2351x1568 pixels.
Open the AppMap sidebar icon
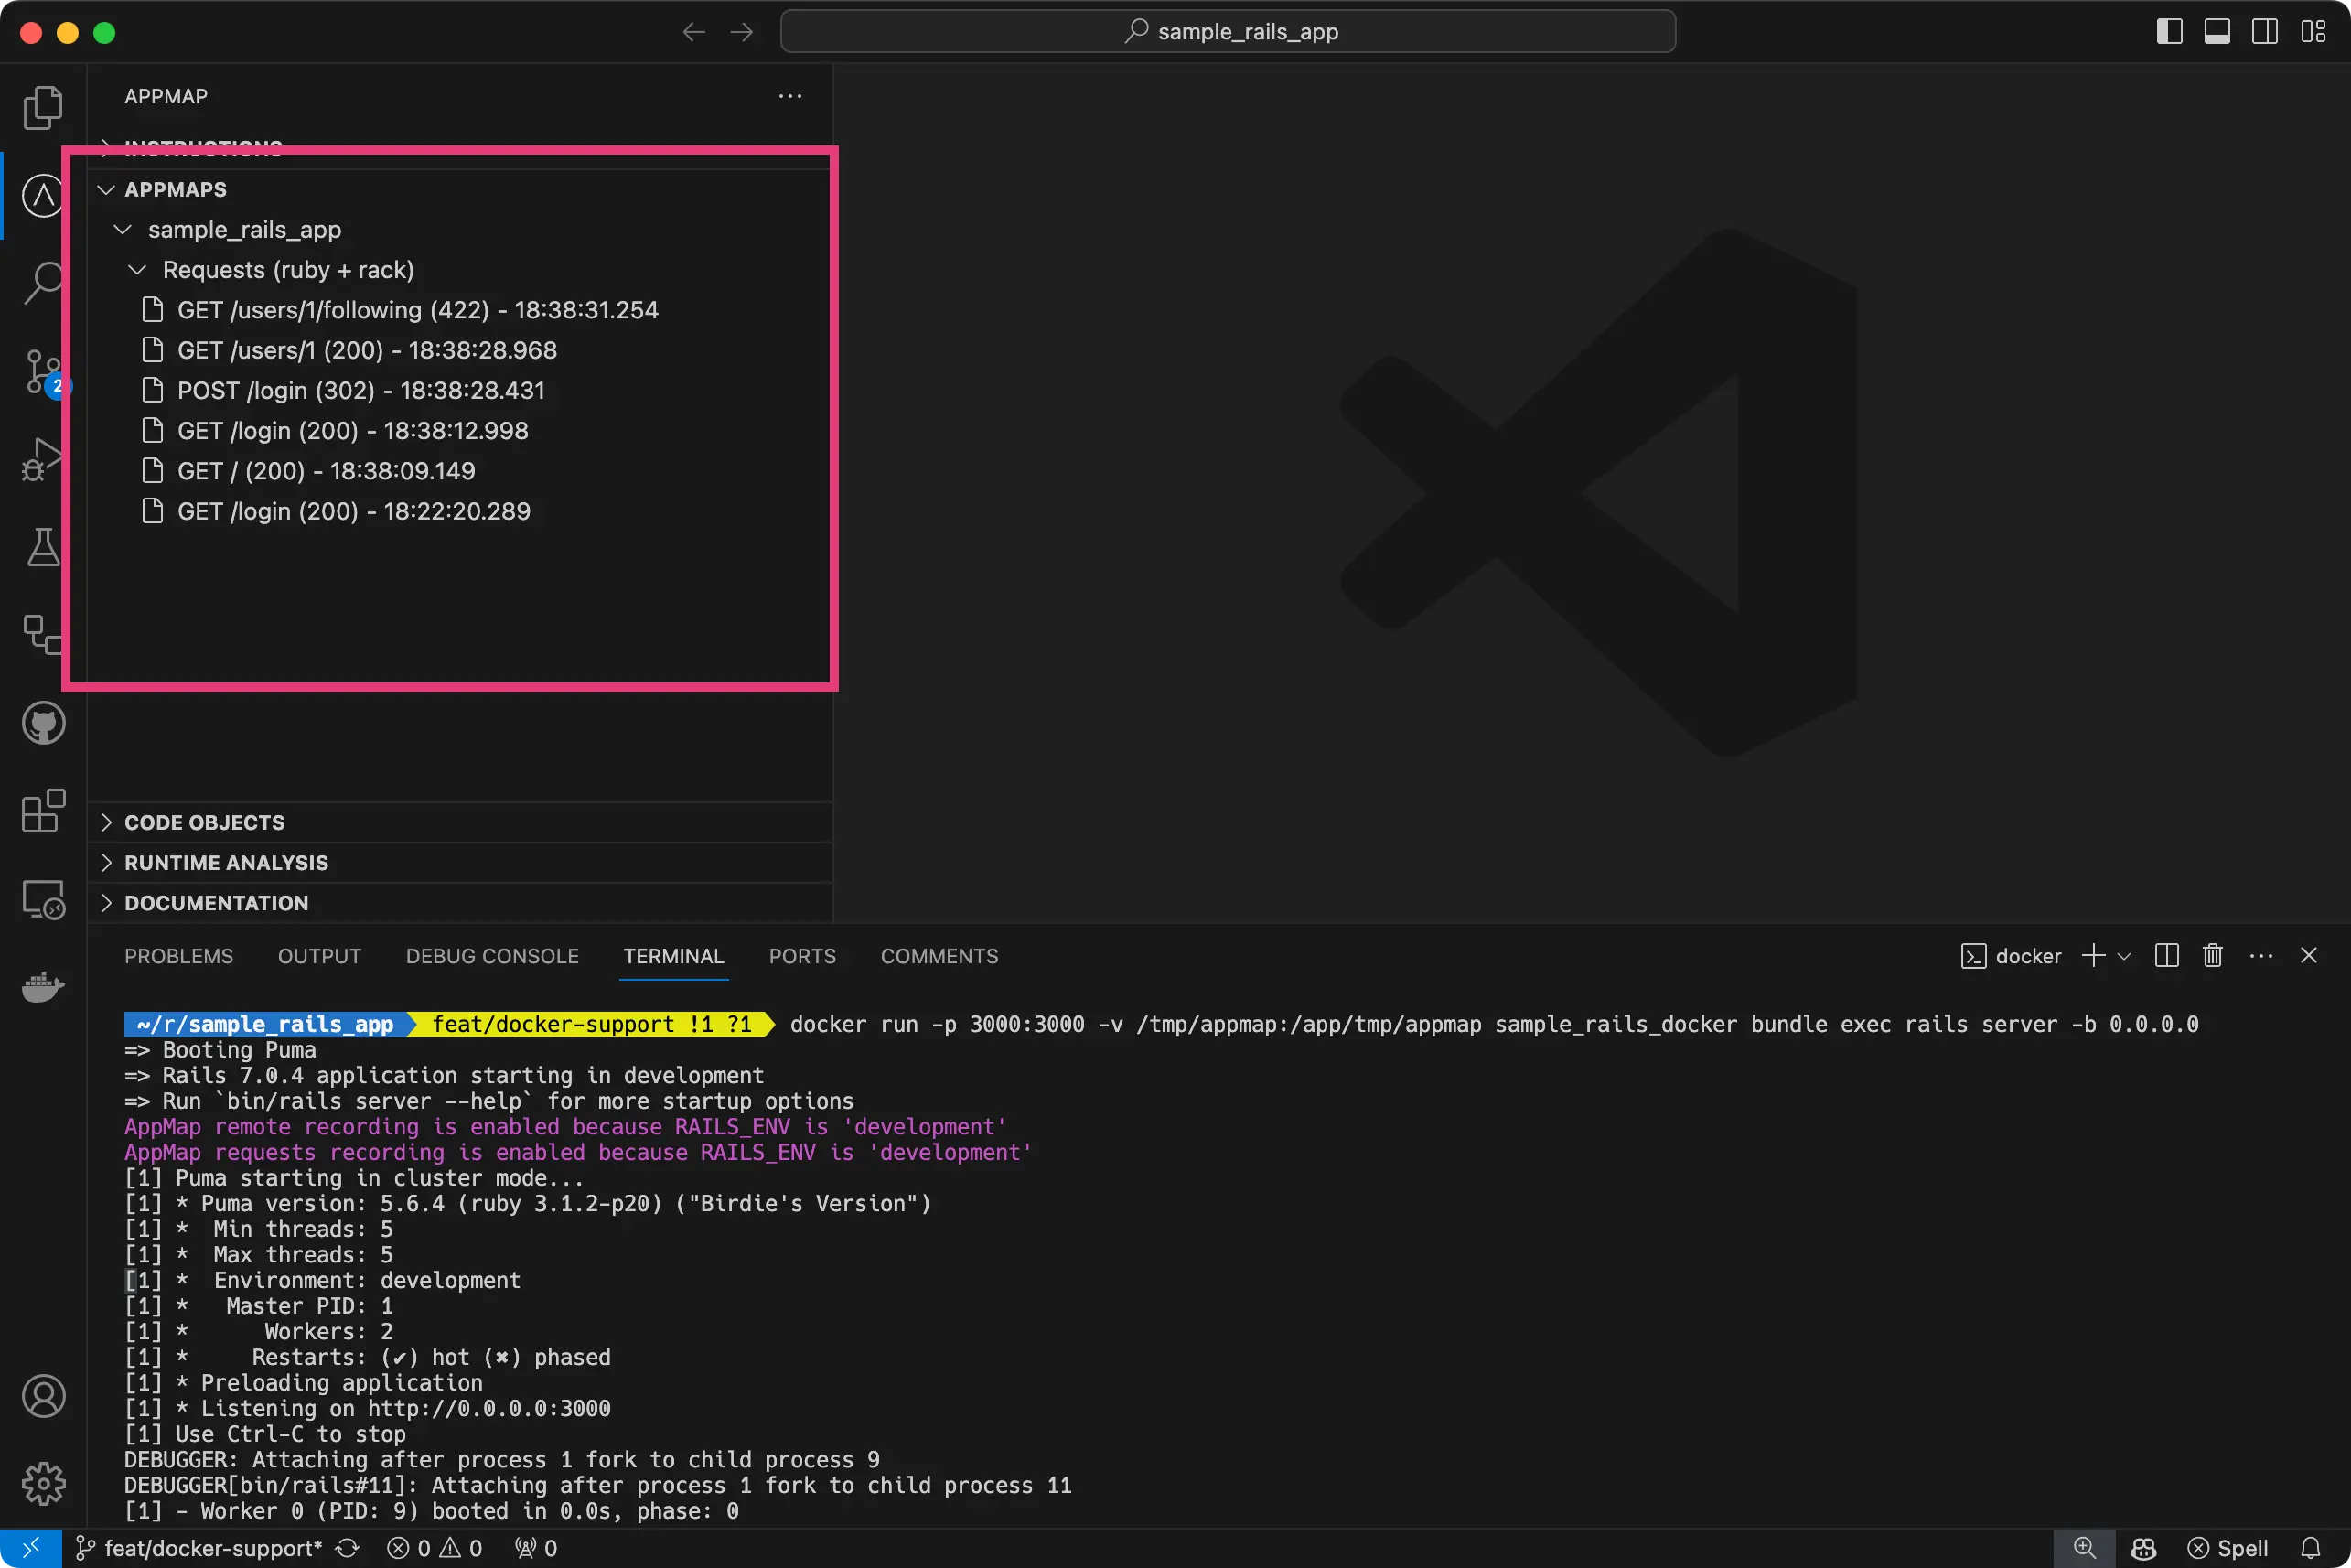pos(43,195)
